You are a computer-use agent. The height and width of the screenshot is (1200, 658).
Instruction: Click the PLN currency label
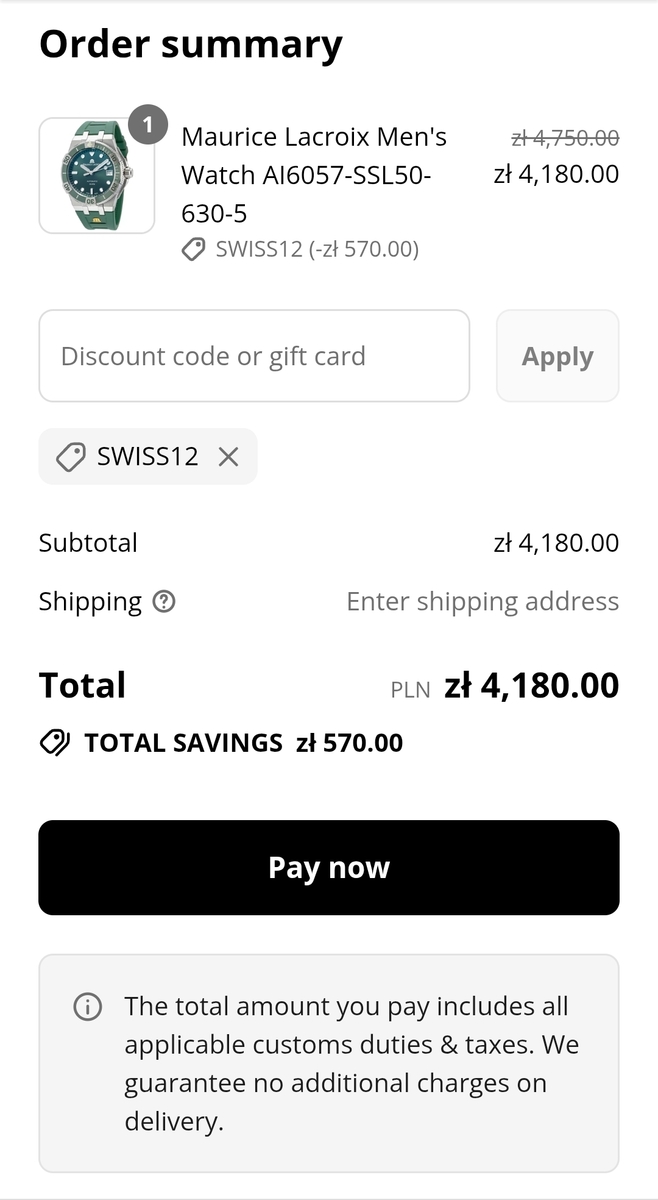pyautogui.click(x=410, y=689)
